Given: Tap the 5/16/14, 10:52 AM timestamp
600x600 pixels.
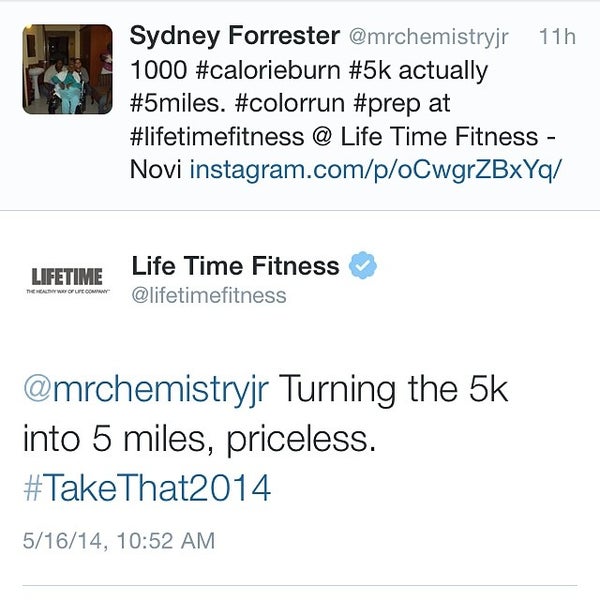Looking at the screenshot, I should 119,541.
